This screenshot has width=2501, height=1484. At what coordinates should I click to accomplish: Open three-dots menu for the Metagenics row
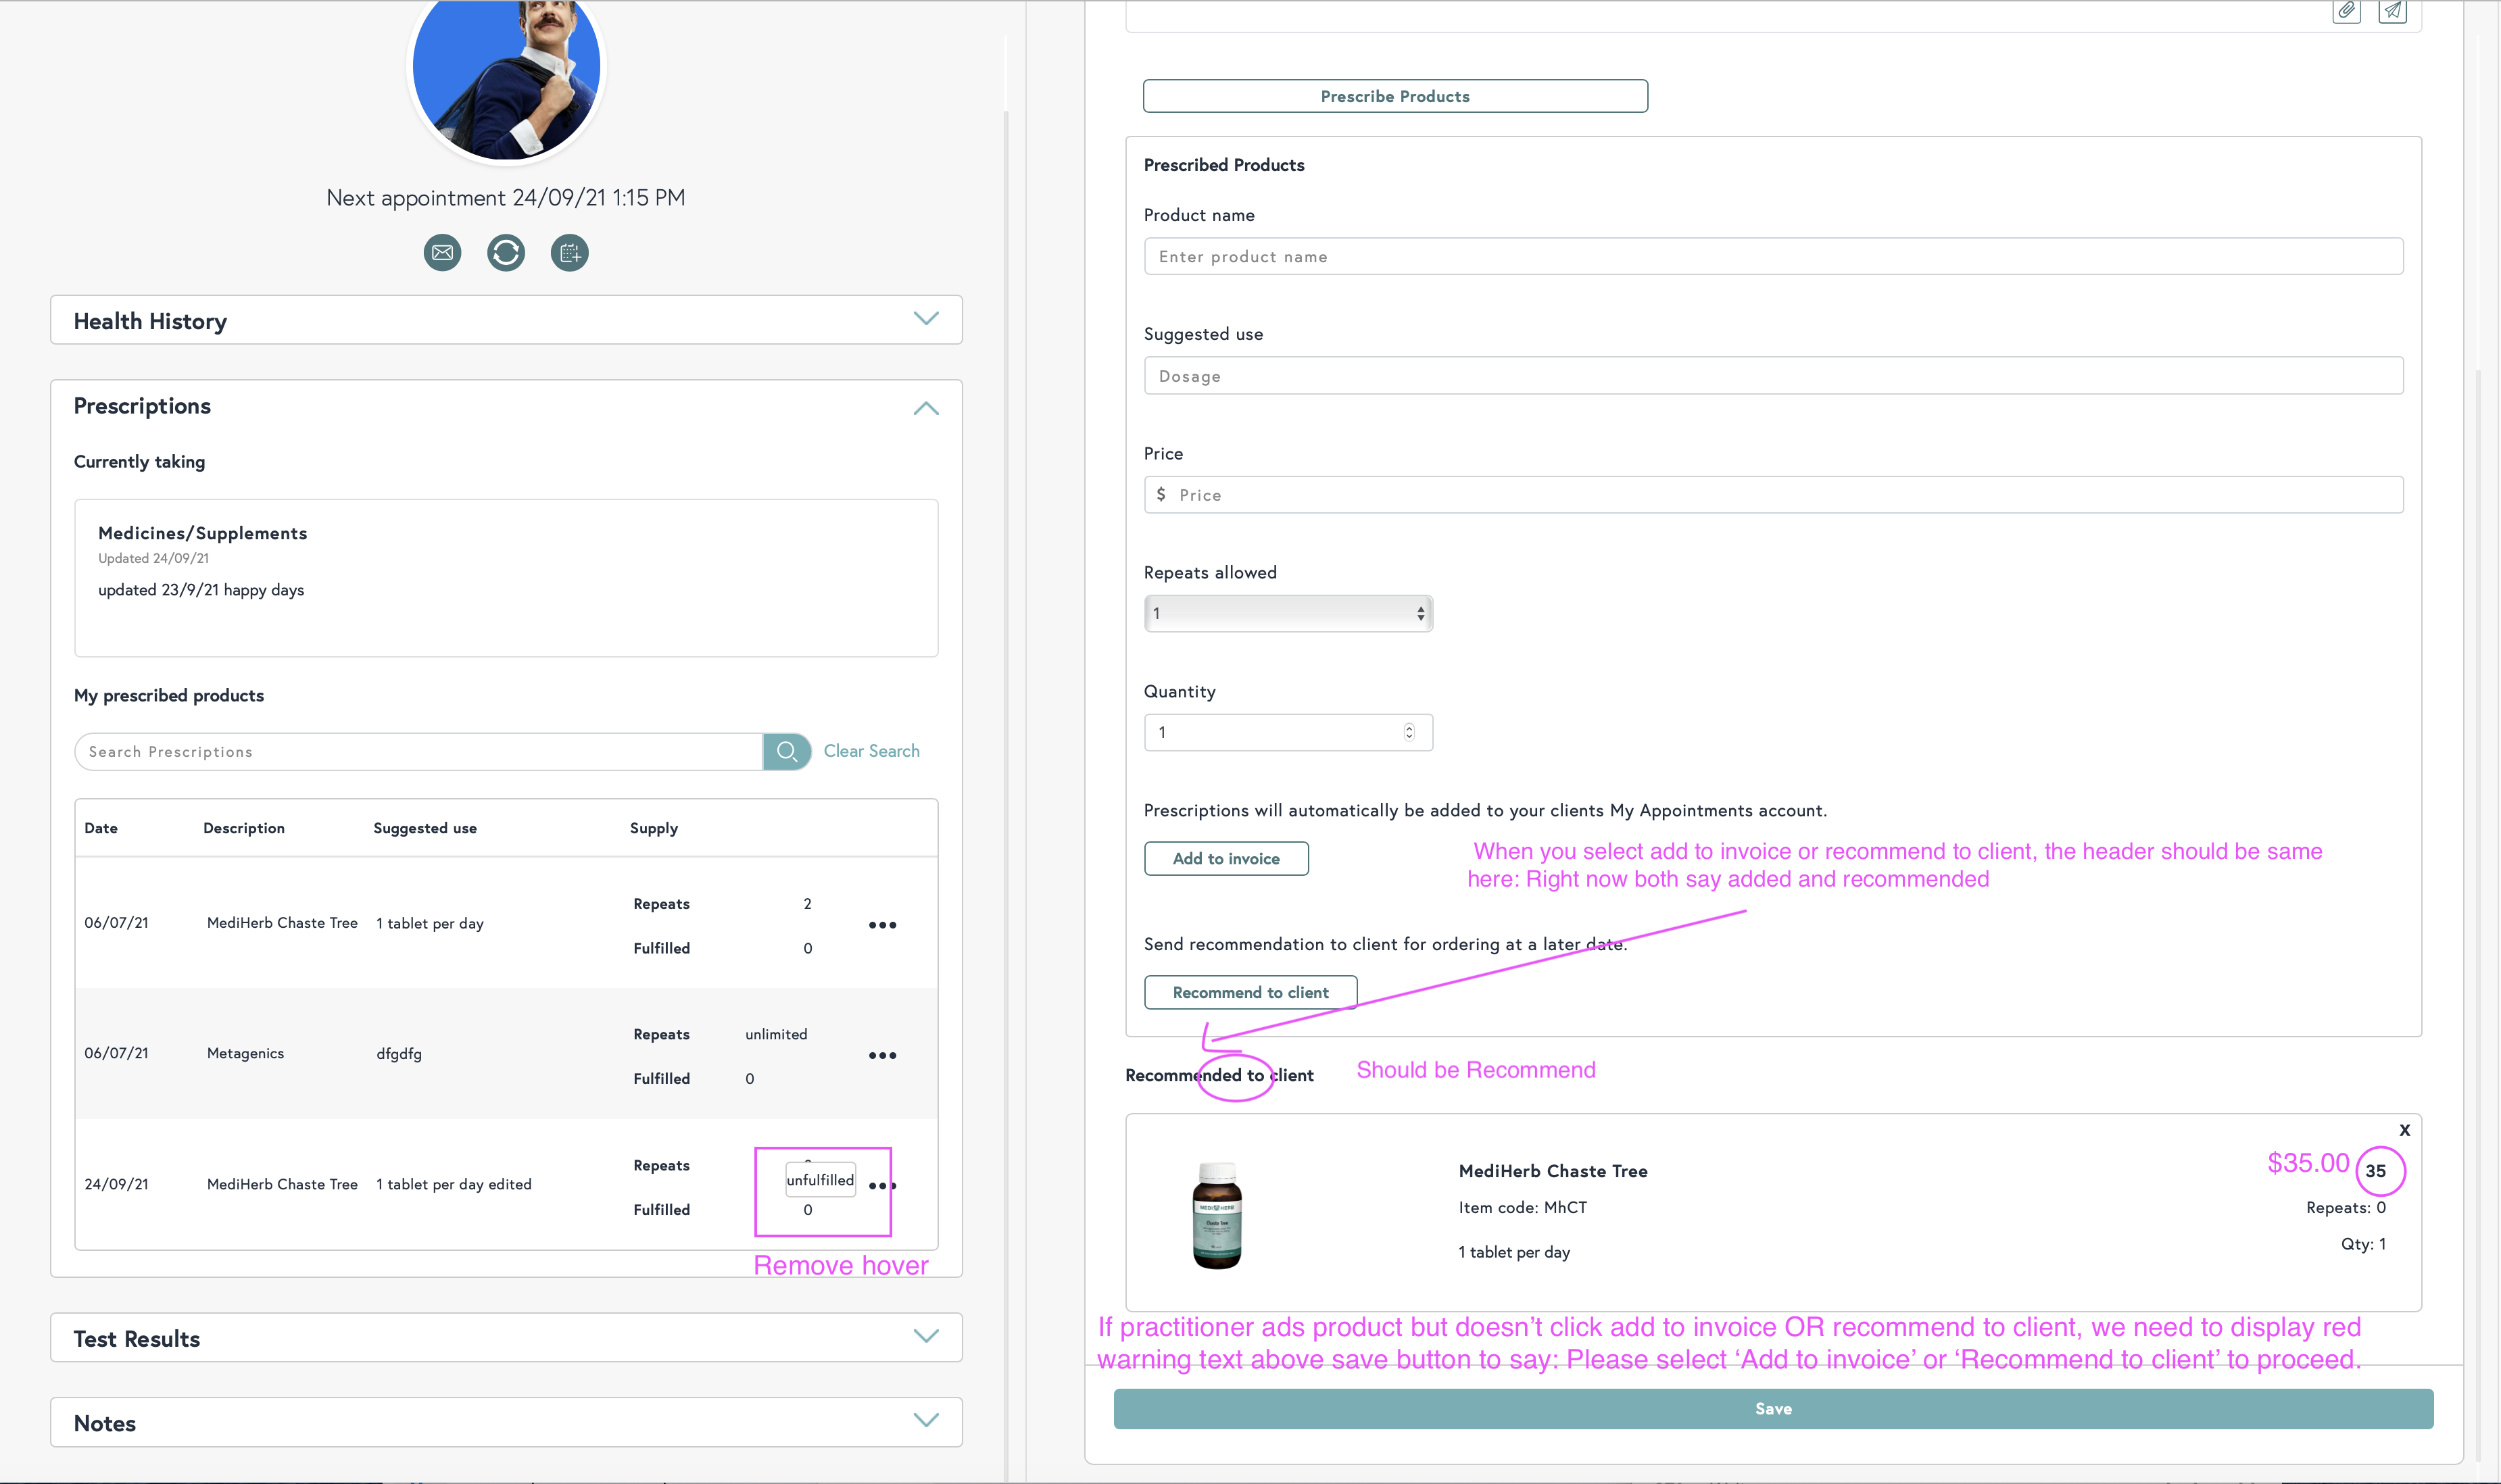tap(882, 1055)
